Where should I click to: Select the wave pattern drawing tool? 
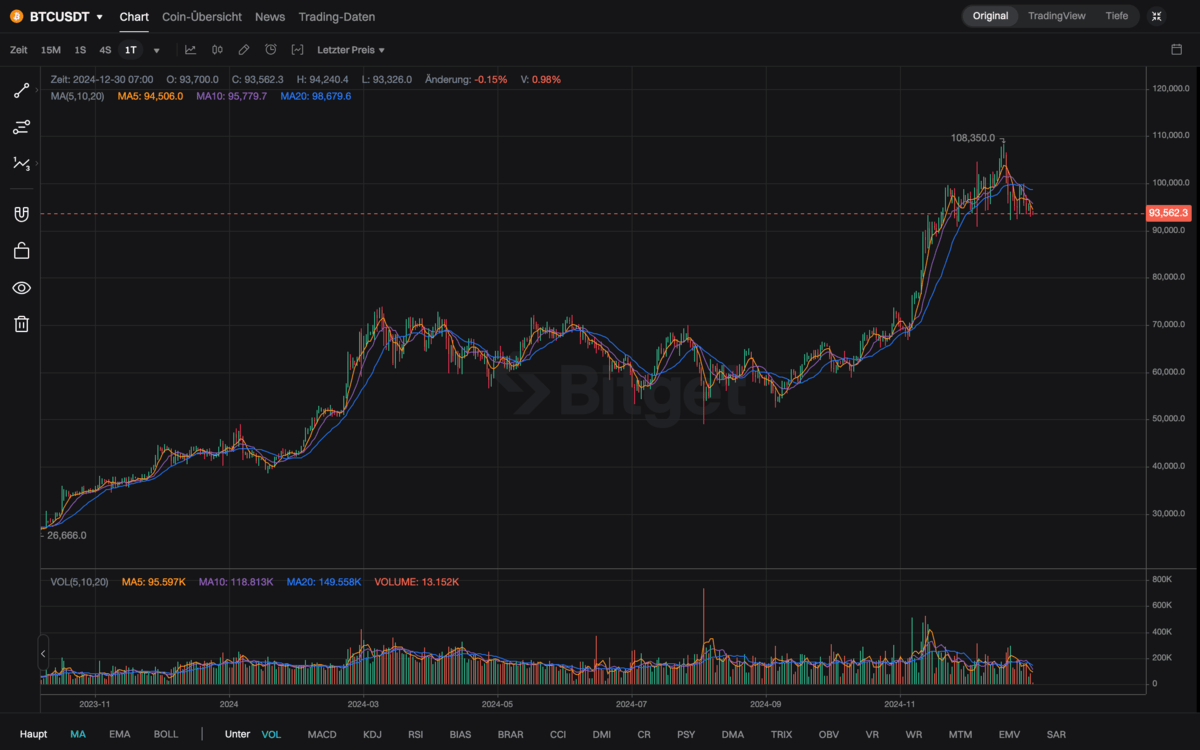click(20, 163)
